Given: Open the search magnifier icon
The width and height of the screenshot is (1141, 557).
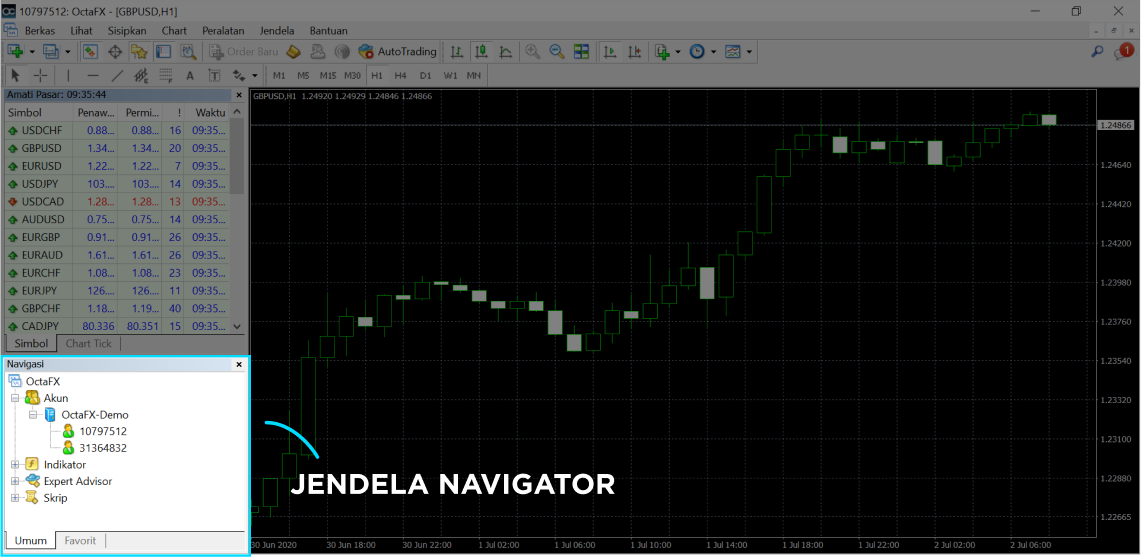Looking at the screenshot, I should [x=1096, y=51].
